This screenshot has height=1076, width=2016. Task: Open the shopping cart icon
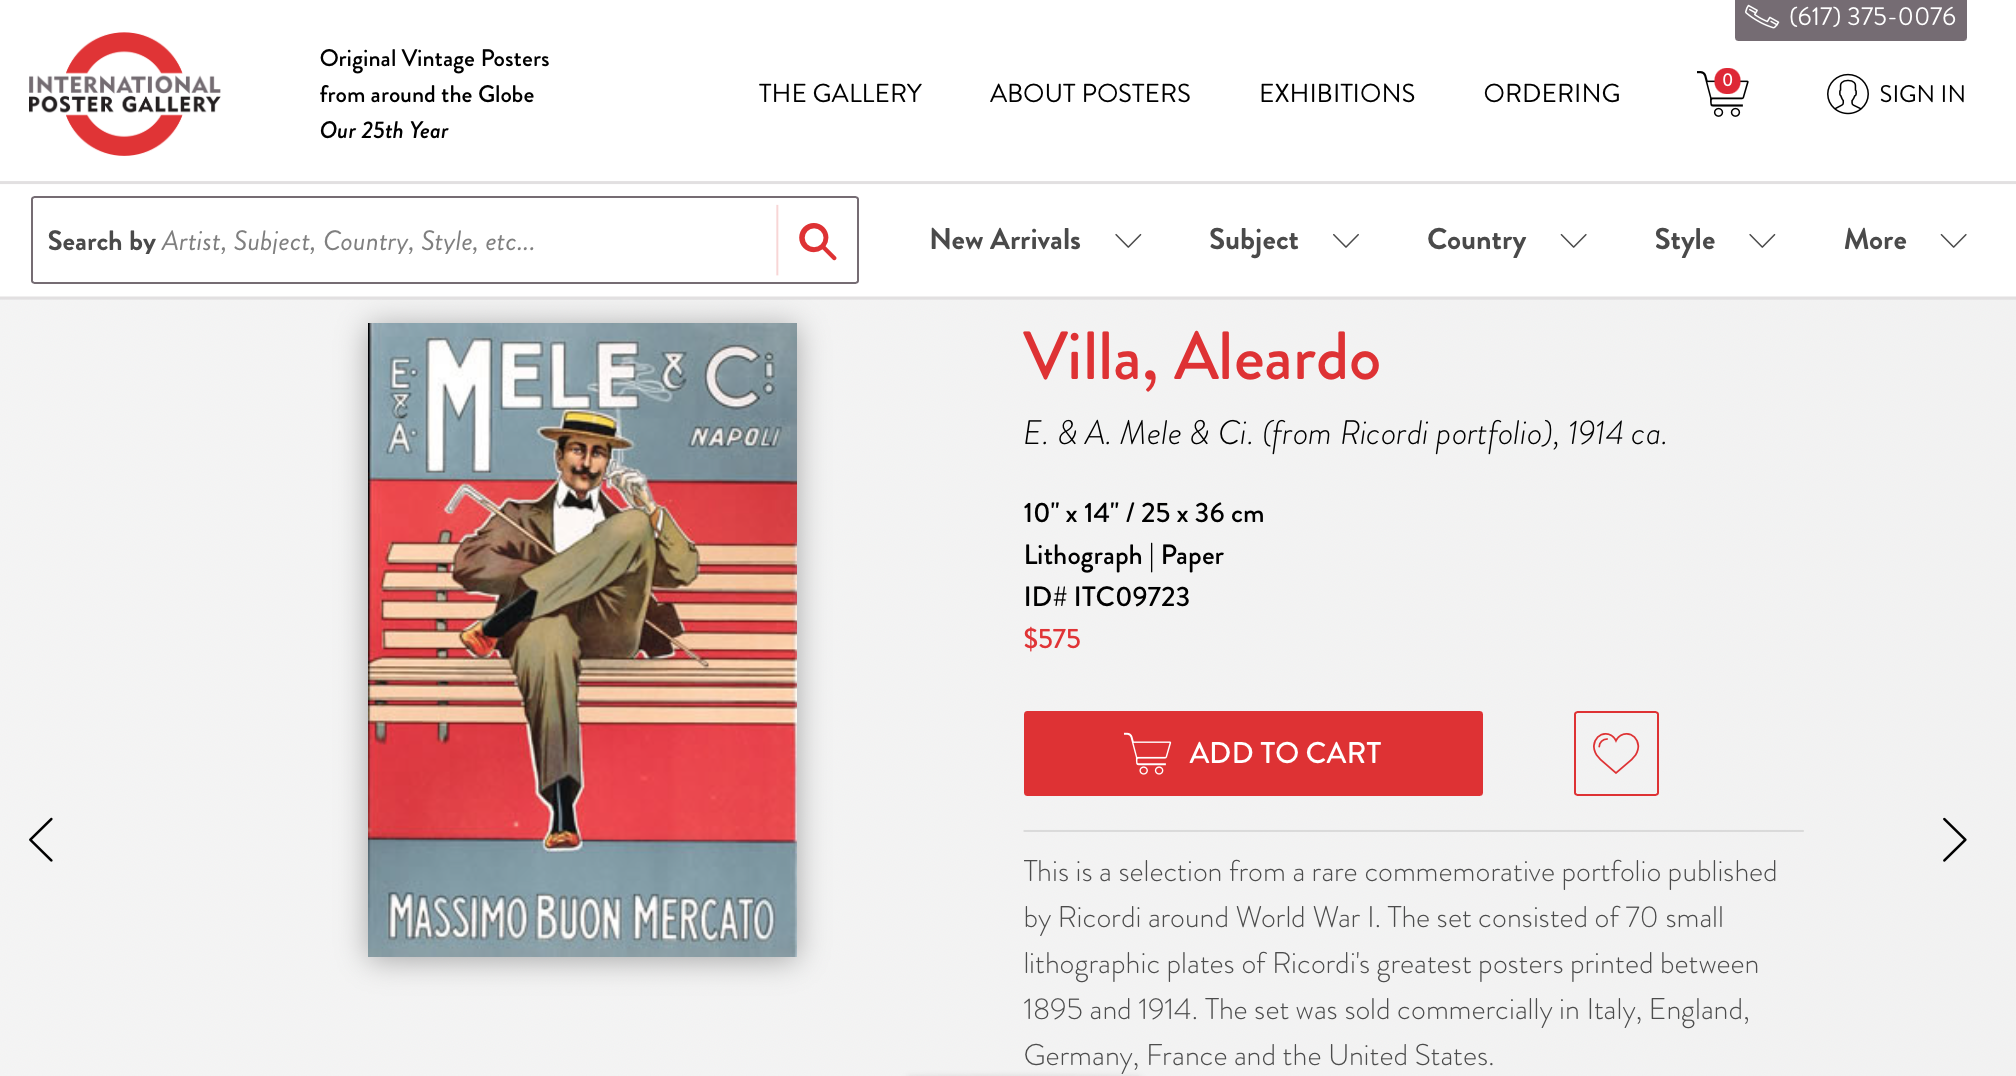point(1722,93)
